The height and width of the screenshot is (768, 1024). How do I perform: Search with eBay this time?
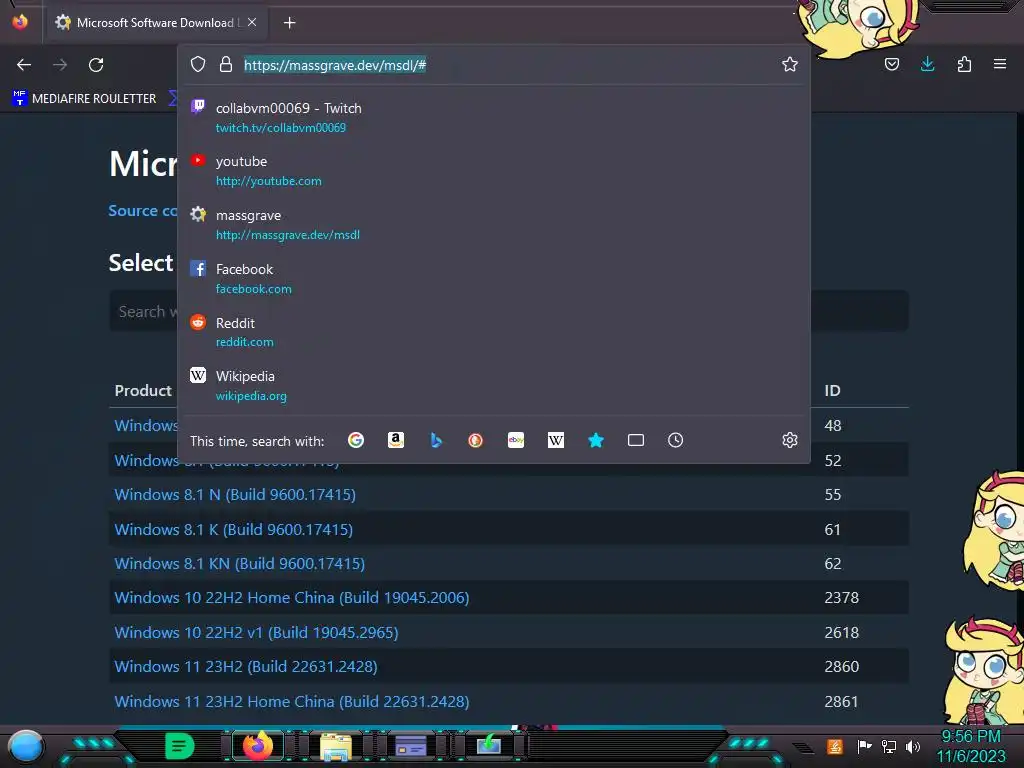[516, 440]
